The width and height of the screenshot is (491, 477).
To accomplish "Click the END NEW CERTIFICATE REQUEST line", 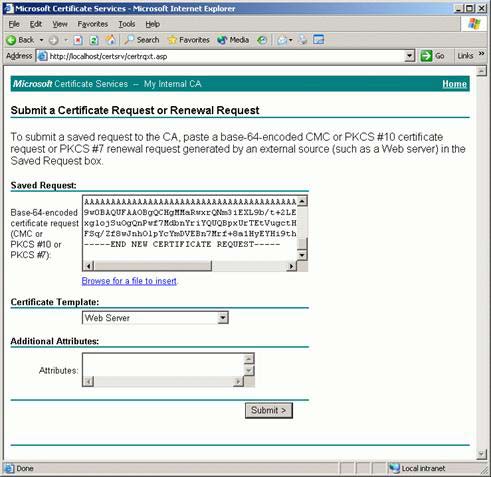I will [x=182, y=244].
